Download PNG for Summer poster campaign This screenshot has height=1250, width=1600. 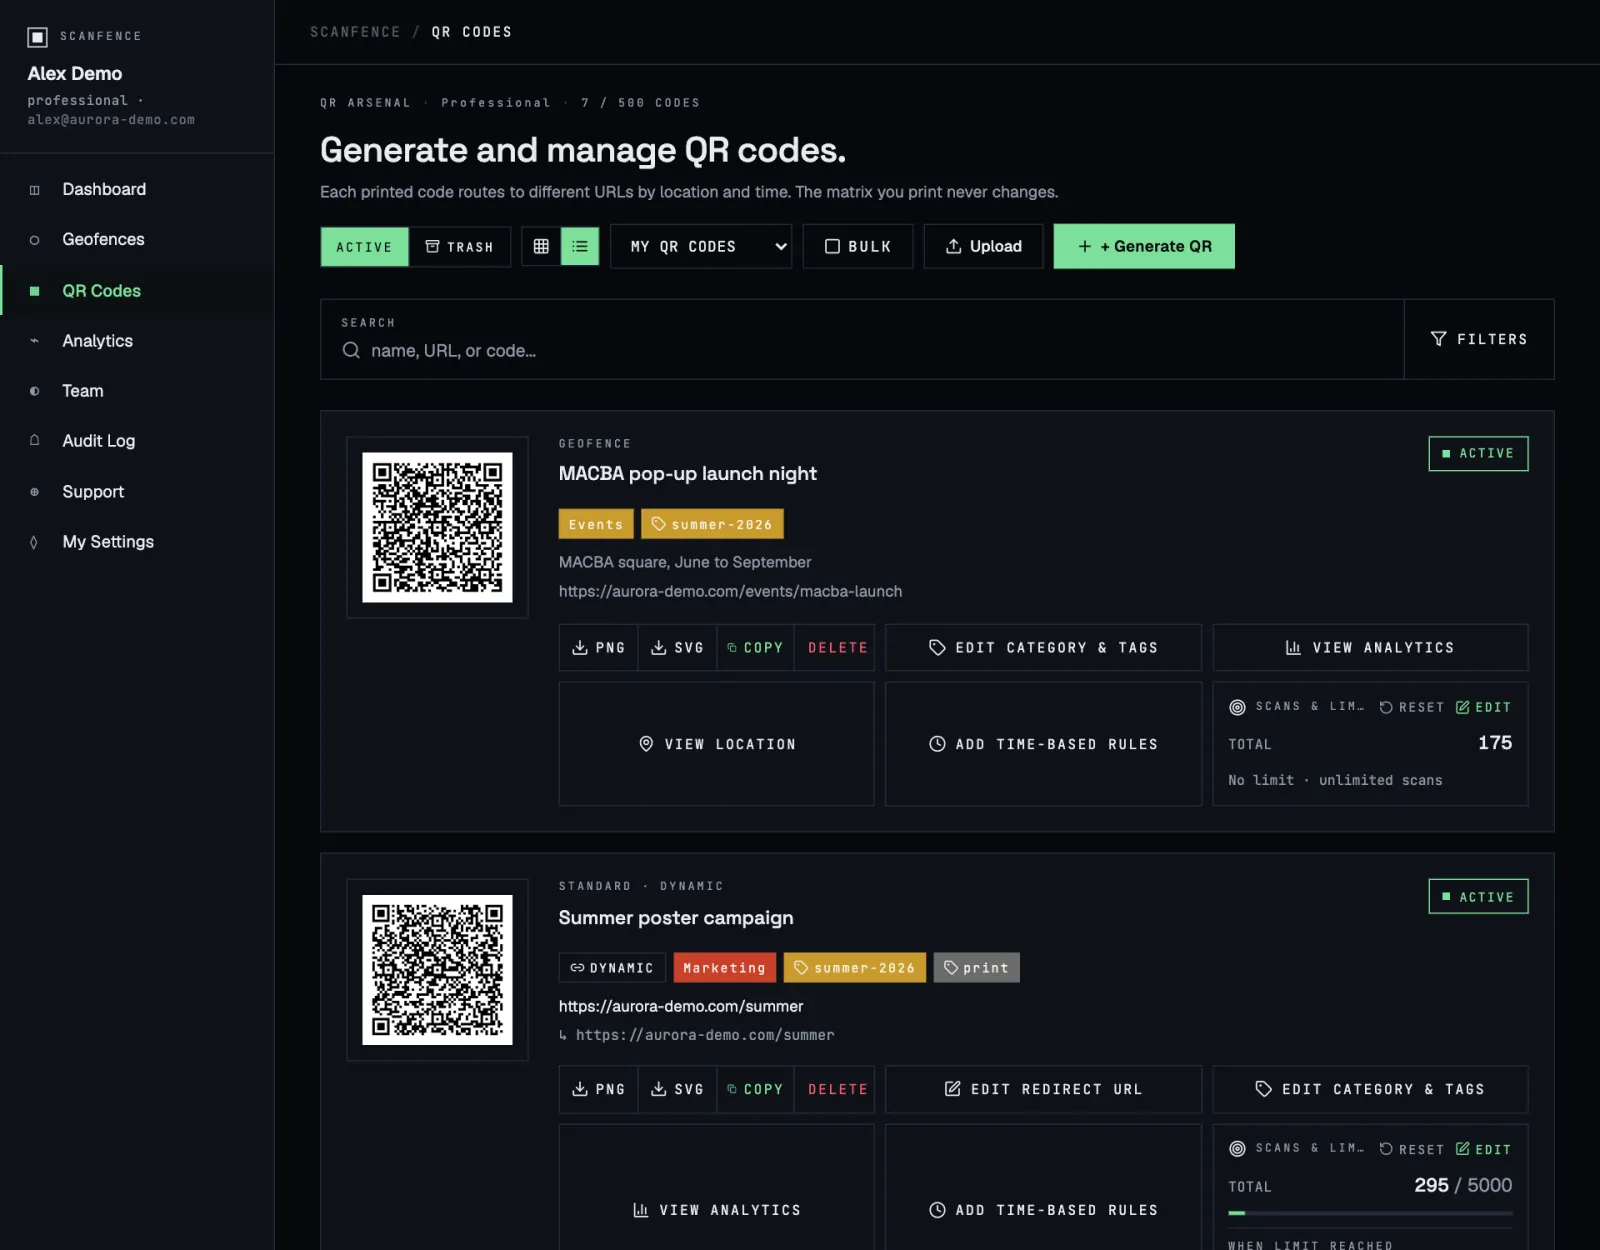point(598,1090)
